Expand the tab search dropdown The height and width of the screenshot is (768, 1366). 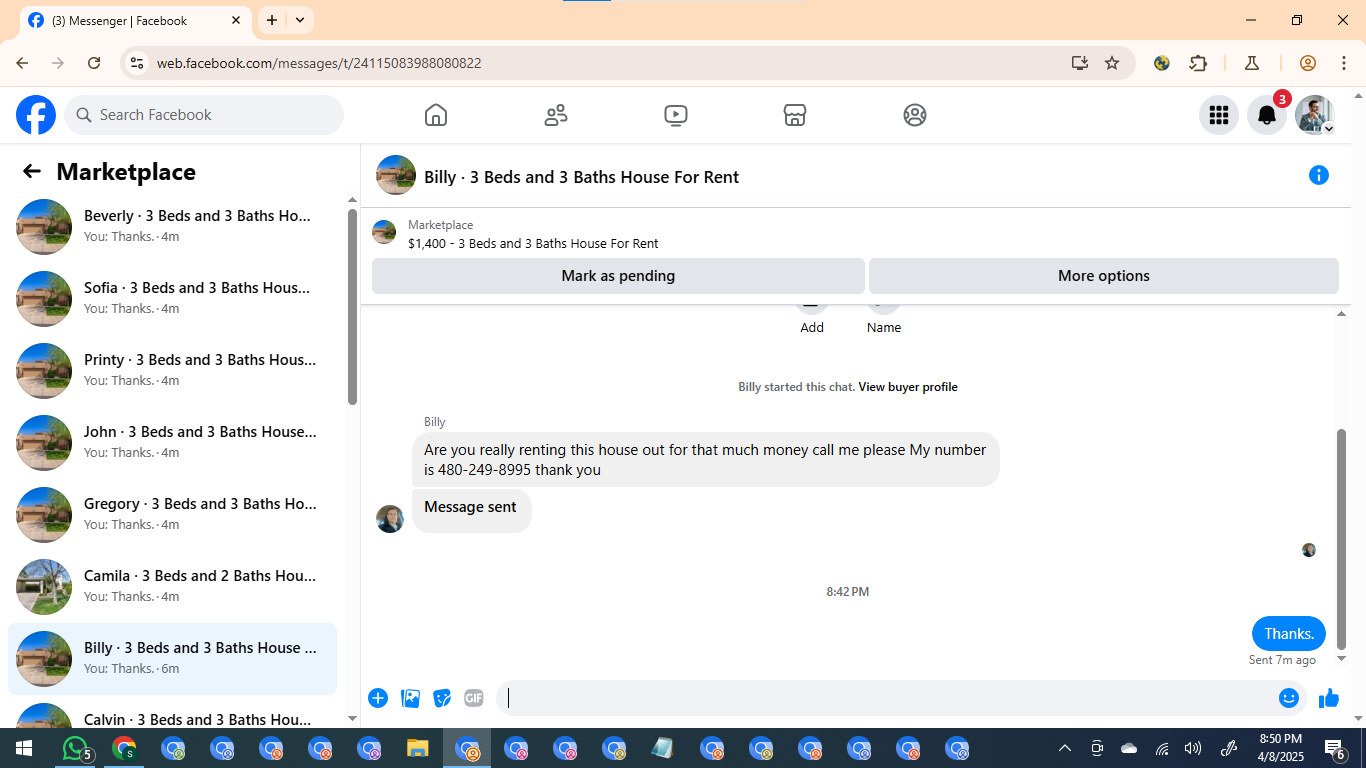coord(300,20)
